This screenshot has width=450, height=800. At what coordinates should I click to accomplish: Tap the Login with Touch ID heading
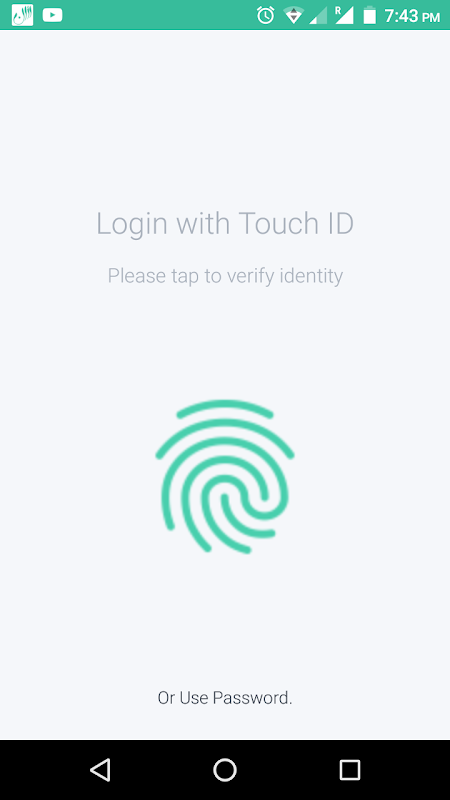(x=225, y=223)
